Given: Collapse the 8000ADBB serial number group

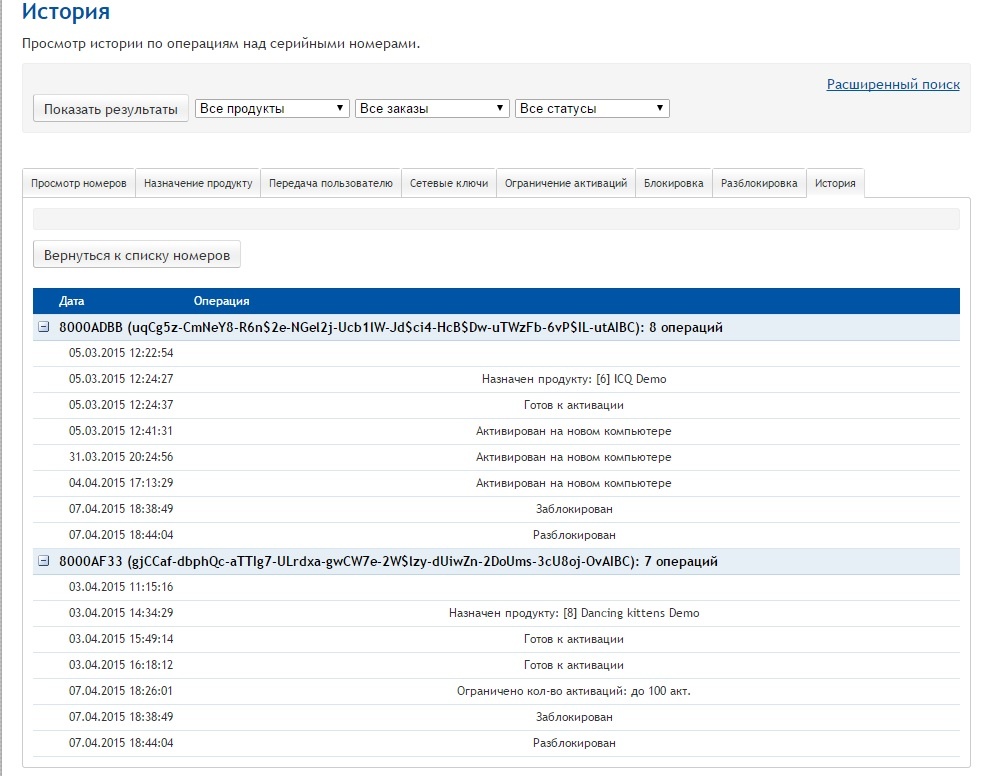Looking at the screenshot, I should (43, 327).
